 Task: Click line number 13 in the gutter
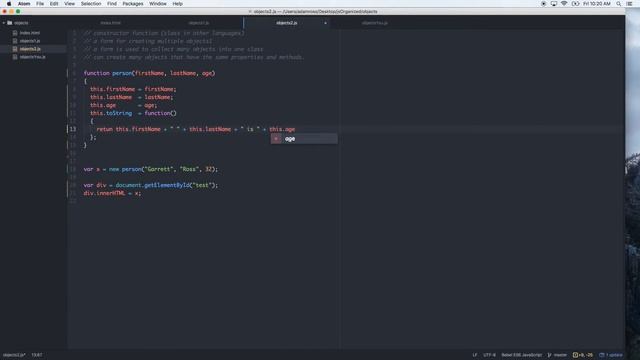pyautogui.click(x=73, y=129)
